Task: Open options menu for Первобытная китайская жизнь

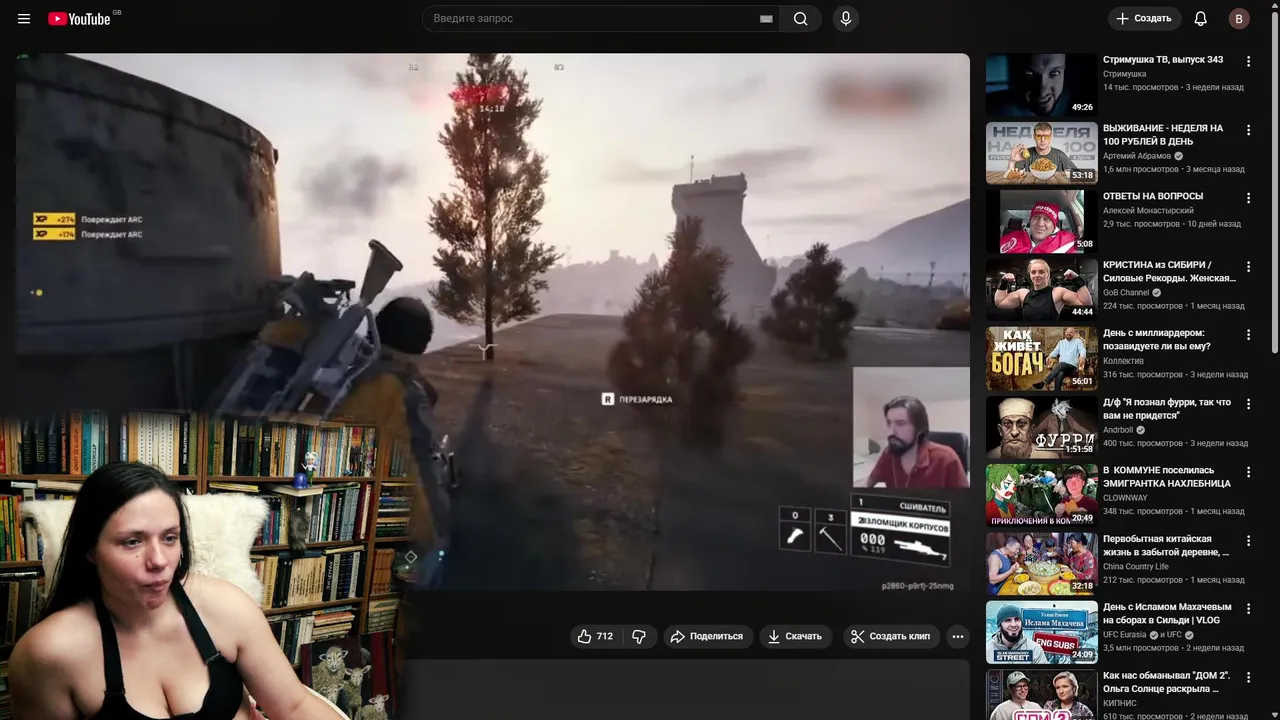Action: coord(1248,540)
